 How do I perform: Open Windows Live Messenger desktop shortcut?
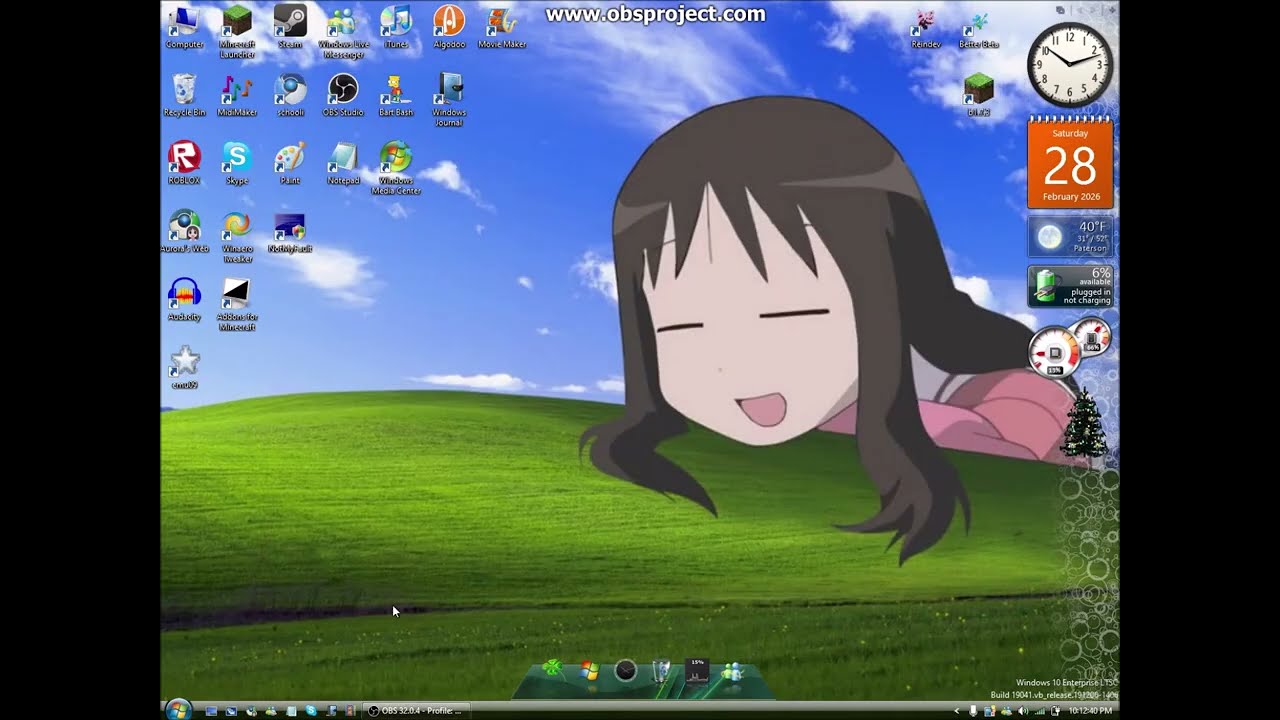(x=343, y=31)
